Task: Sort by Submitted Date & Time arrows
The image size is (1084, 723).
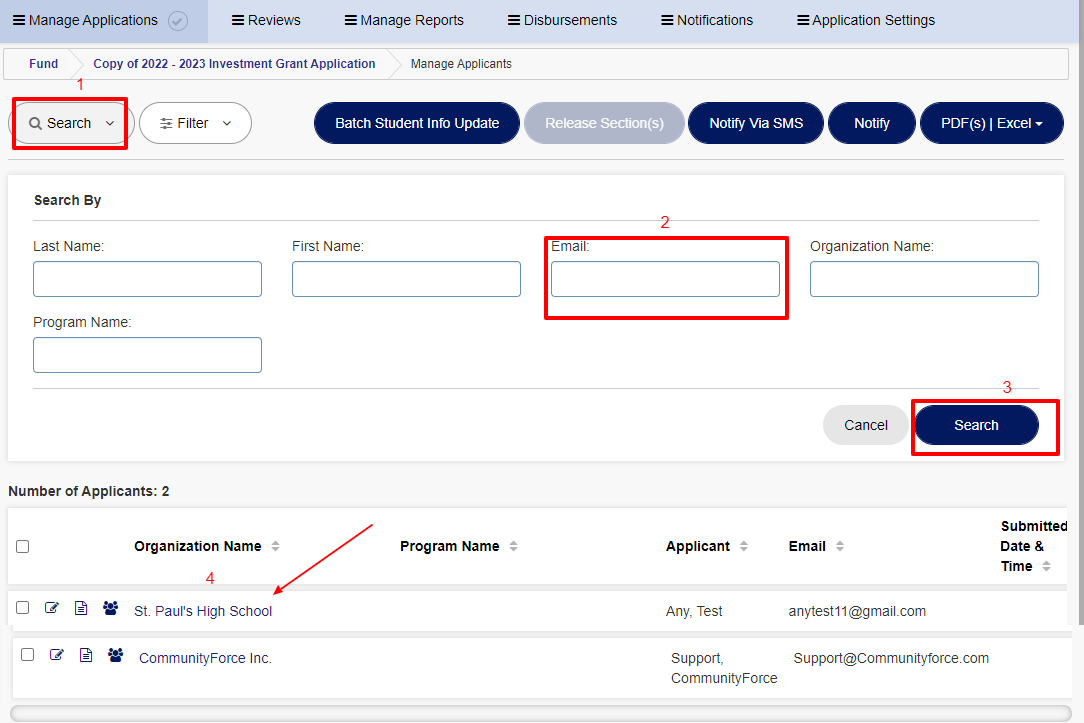Action: click(1047, 566)
